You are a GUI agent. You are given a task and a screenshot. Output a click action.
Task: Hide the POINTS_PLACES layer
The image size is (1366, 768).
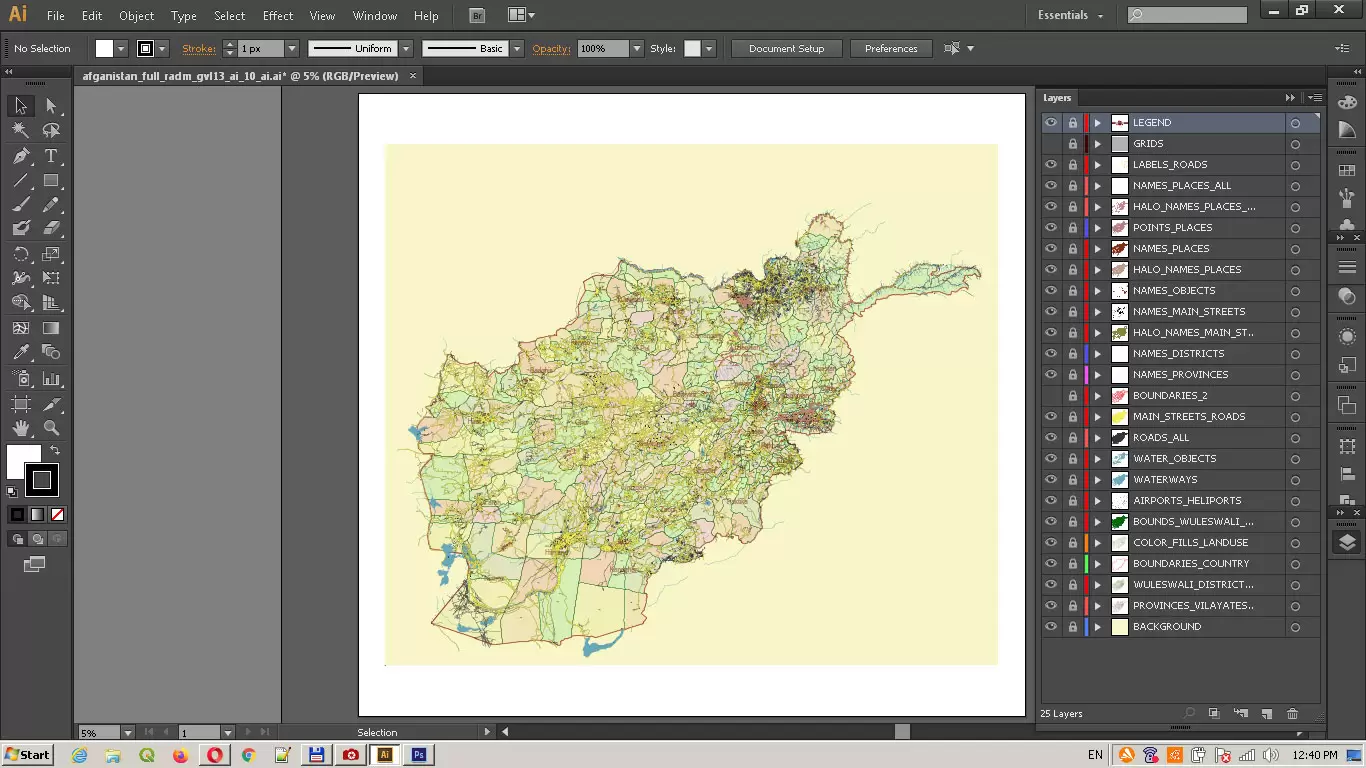tap(1051, 228)
